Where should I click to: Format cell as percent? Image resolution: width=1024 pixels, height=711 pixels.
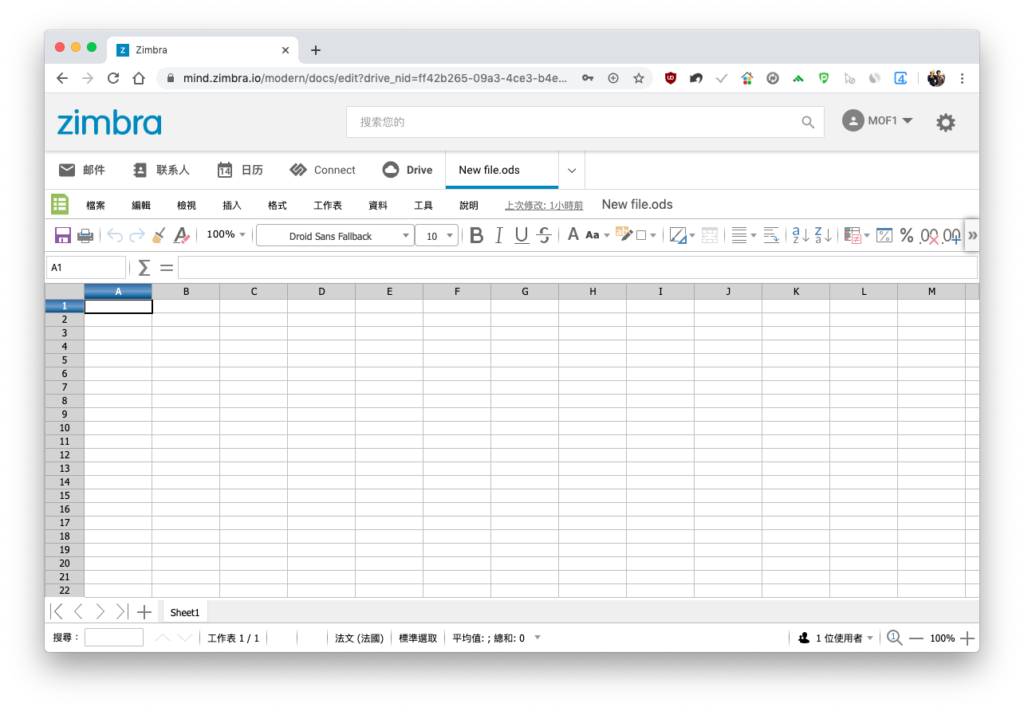pyautogui.click(x=906, y=236)
